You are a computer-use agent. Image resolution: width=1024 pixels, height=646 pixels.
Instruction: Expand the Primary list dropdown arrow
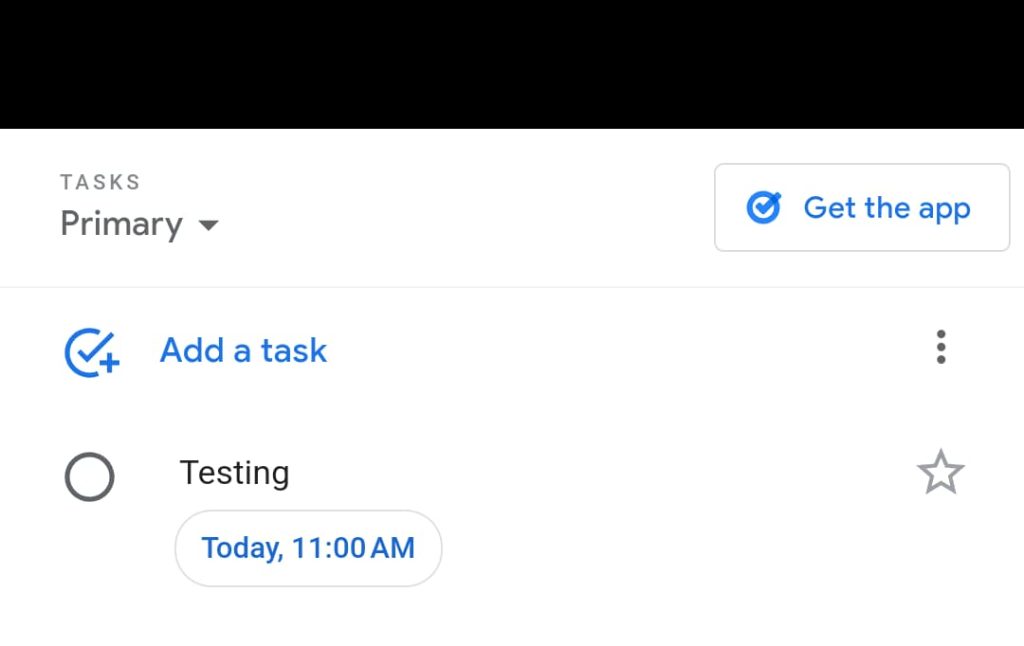tap(208, 225)
